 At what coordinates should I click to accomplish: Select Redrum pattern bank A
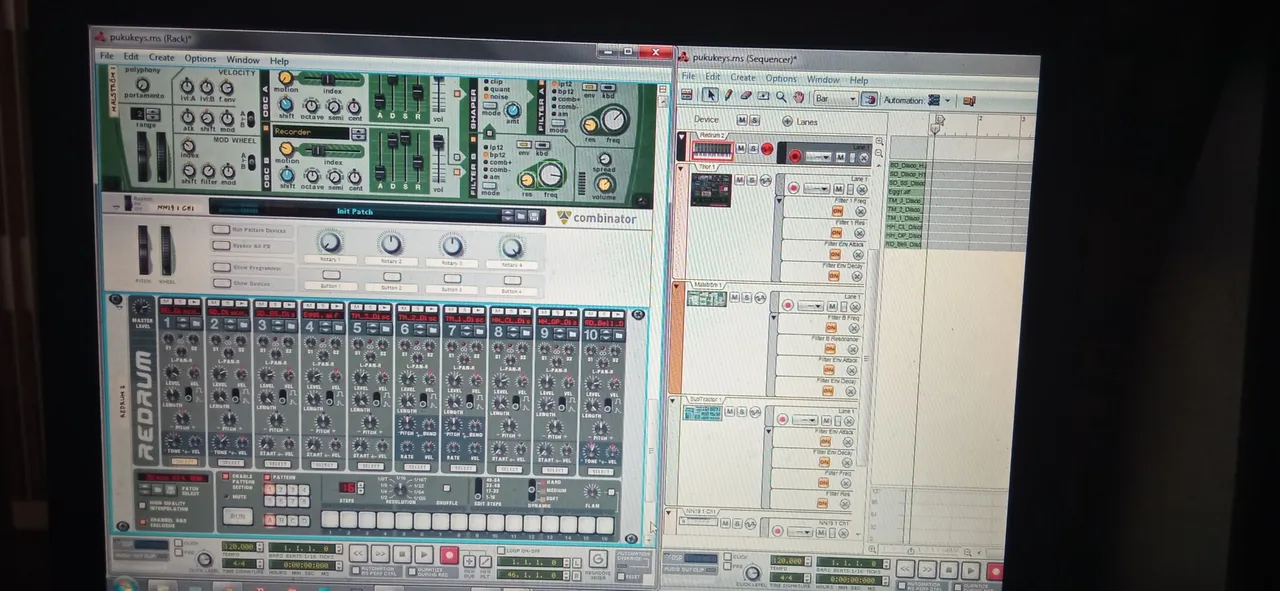pyautogui.click(x=269, y=519)
